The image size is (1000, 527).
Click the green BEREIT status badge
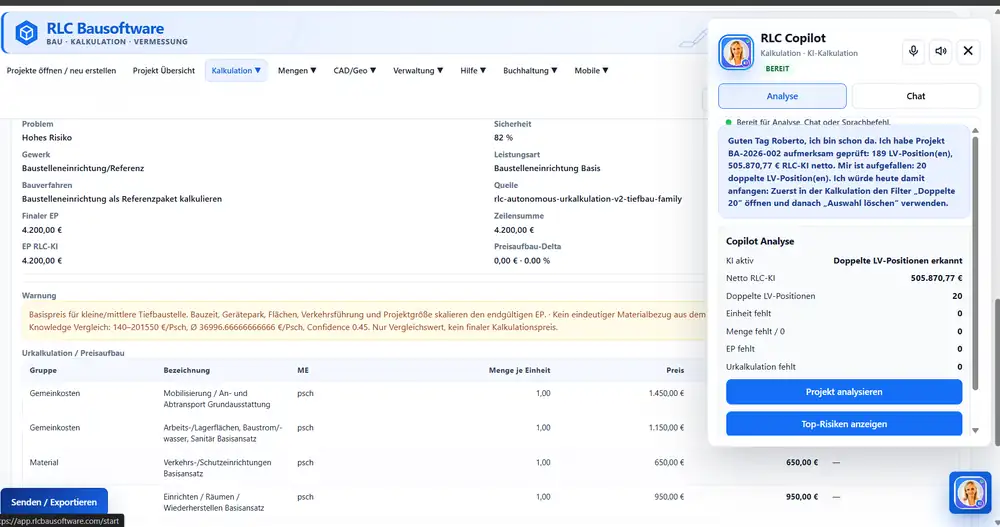point(777,69)
